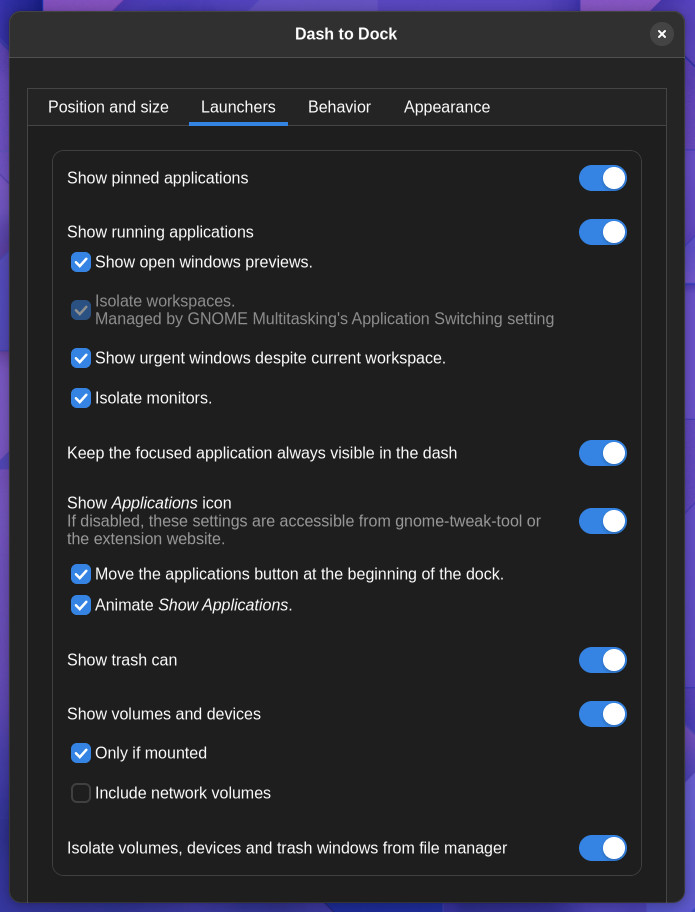The width and height of the screenshot is (695, 912).
Task: Switch to the Behavior tab
Action: coord(339,107)
